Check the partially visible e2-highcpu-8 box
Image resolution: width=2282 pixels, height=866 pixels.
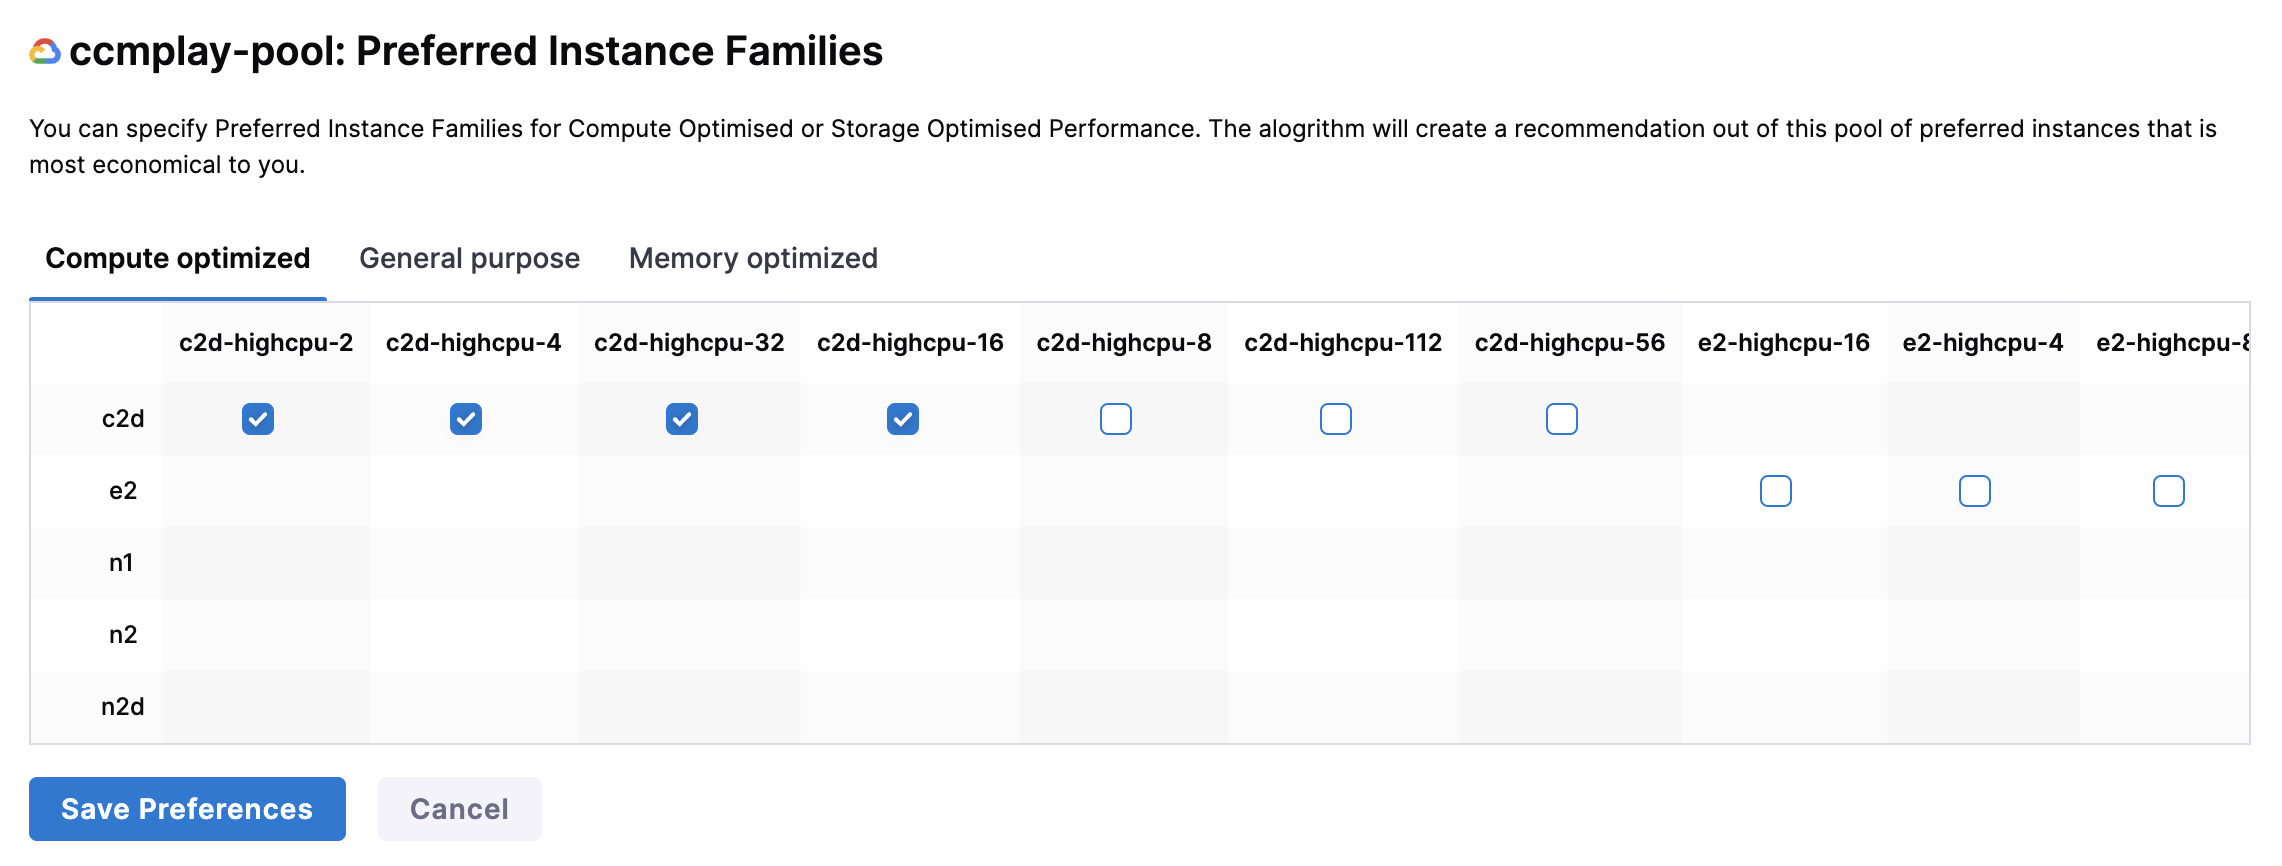2169,491
